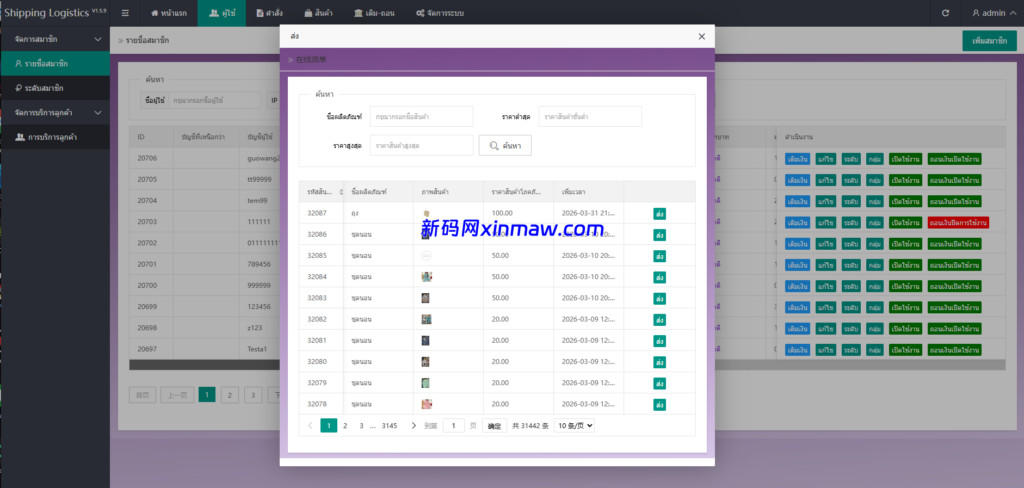The width and height of the screenshot is (1024, 488).
Task: Click the 首页 first page button
Action: 142,395
